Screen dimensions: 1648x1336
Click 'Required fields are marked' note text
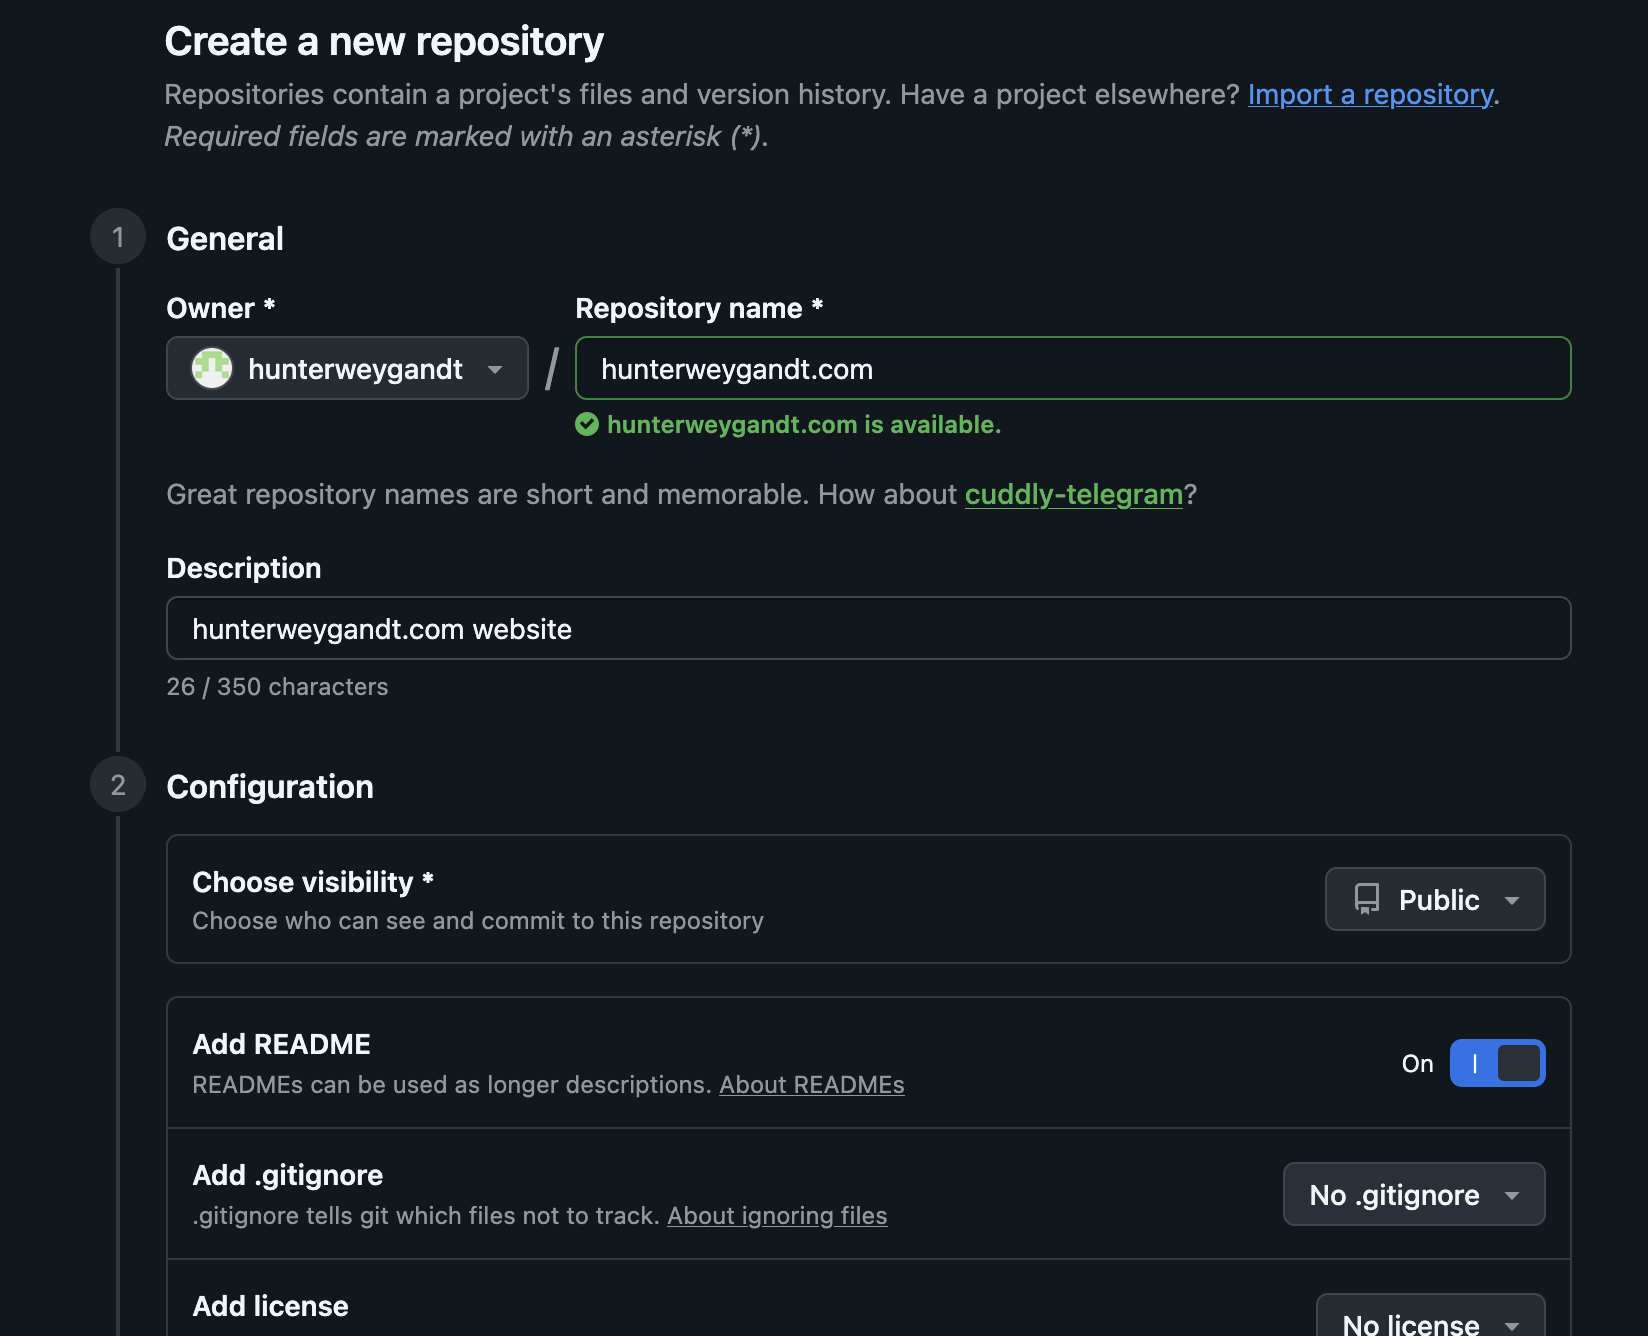466,136
